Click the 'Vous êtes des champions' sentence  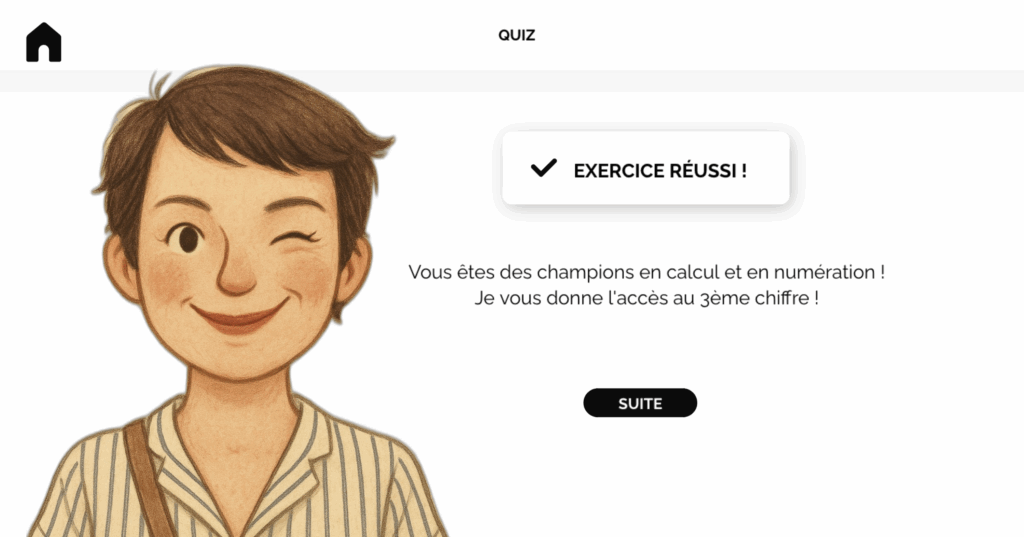point(647,272)
